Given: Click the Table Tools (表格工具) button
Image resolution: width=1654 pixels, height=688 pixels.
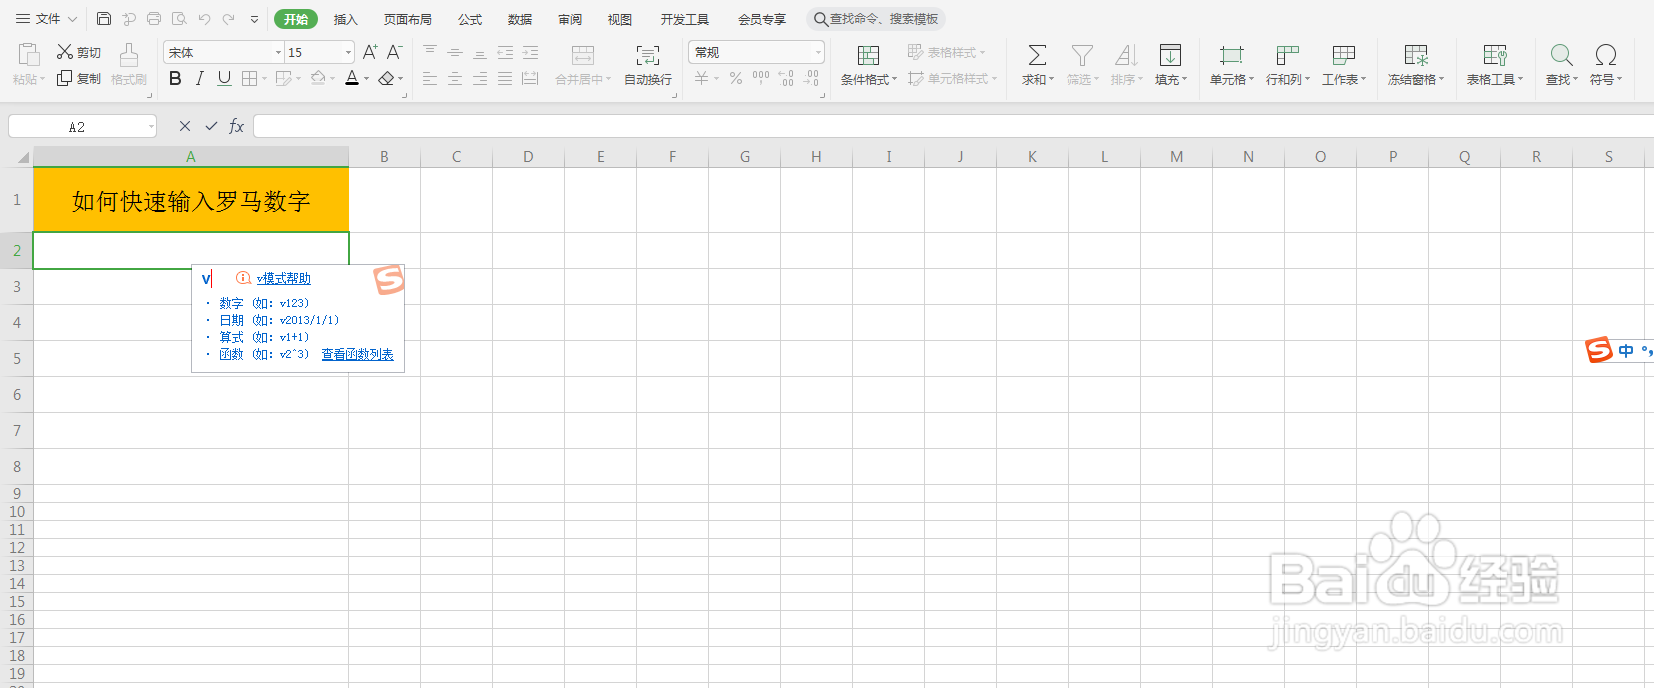Looking at the screenshot, I should point(1495,64).
